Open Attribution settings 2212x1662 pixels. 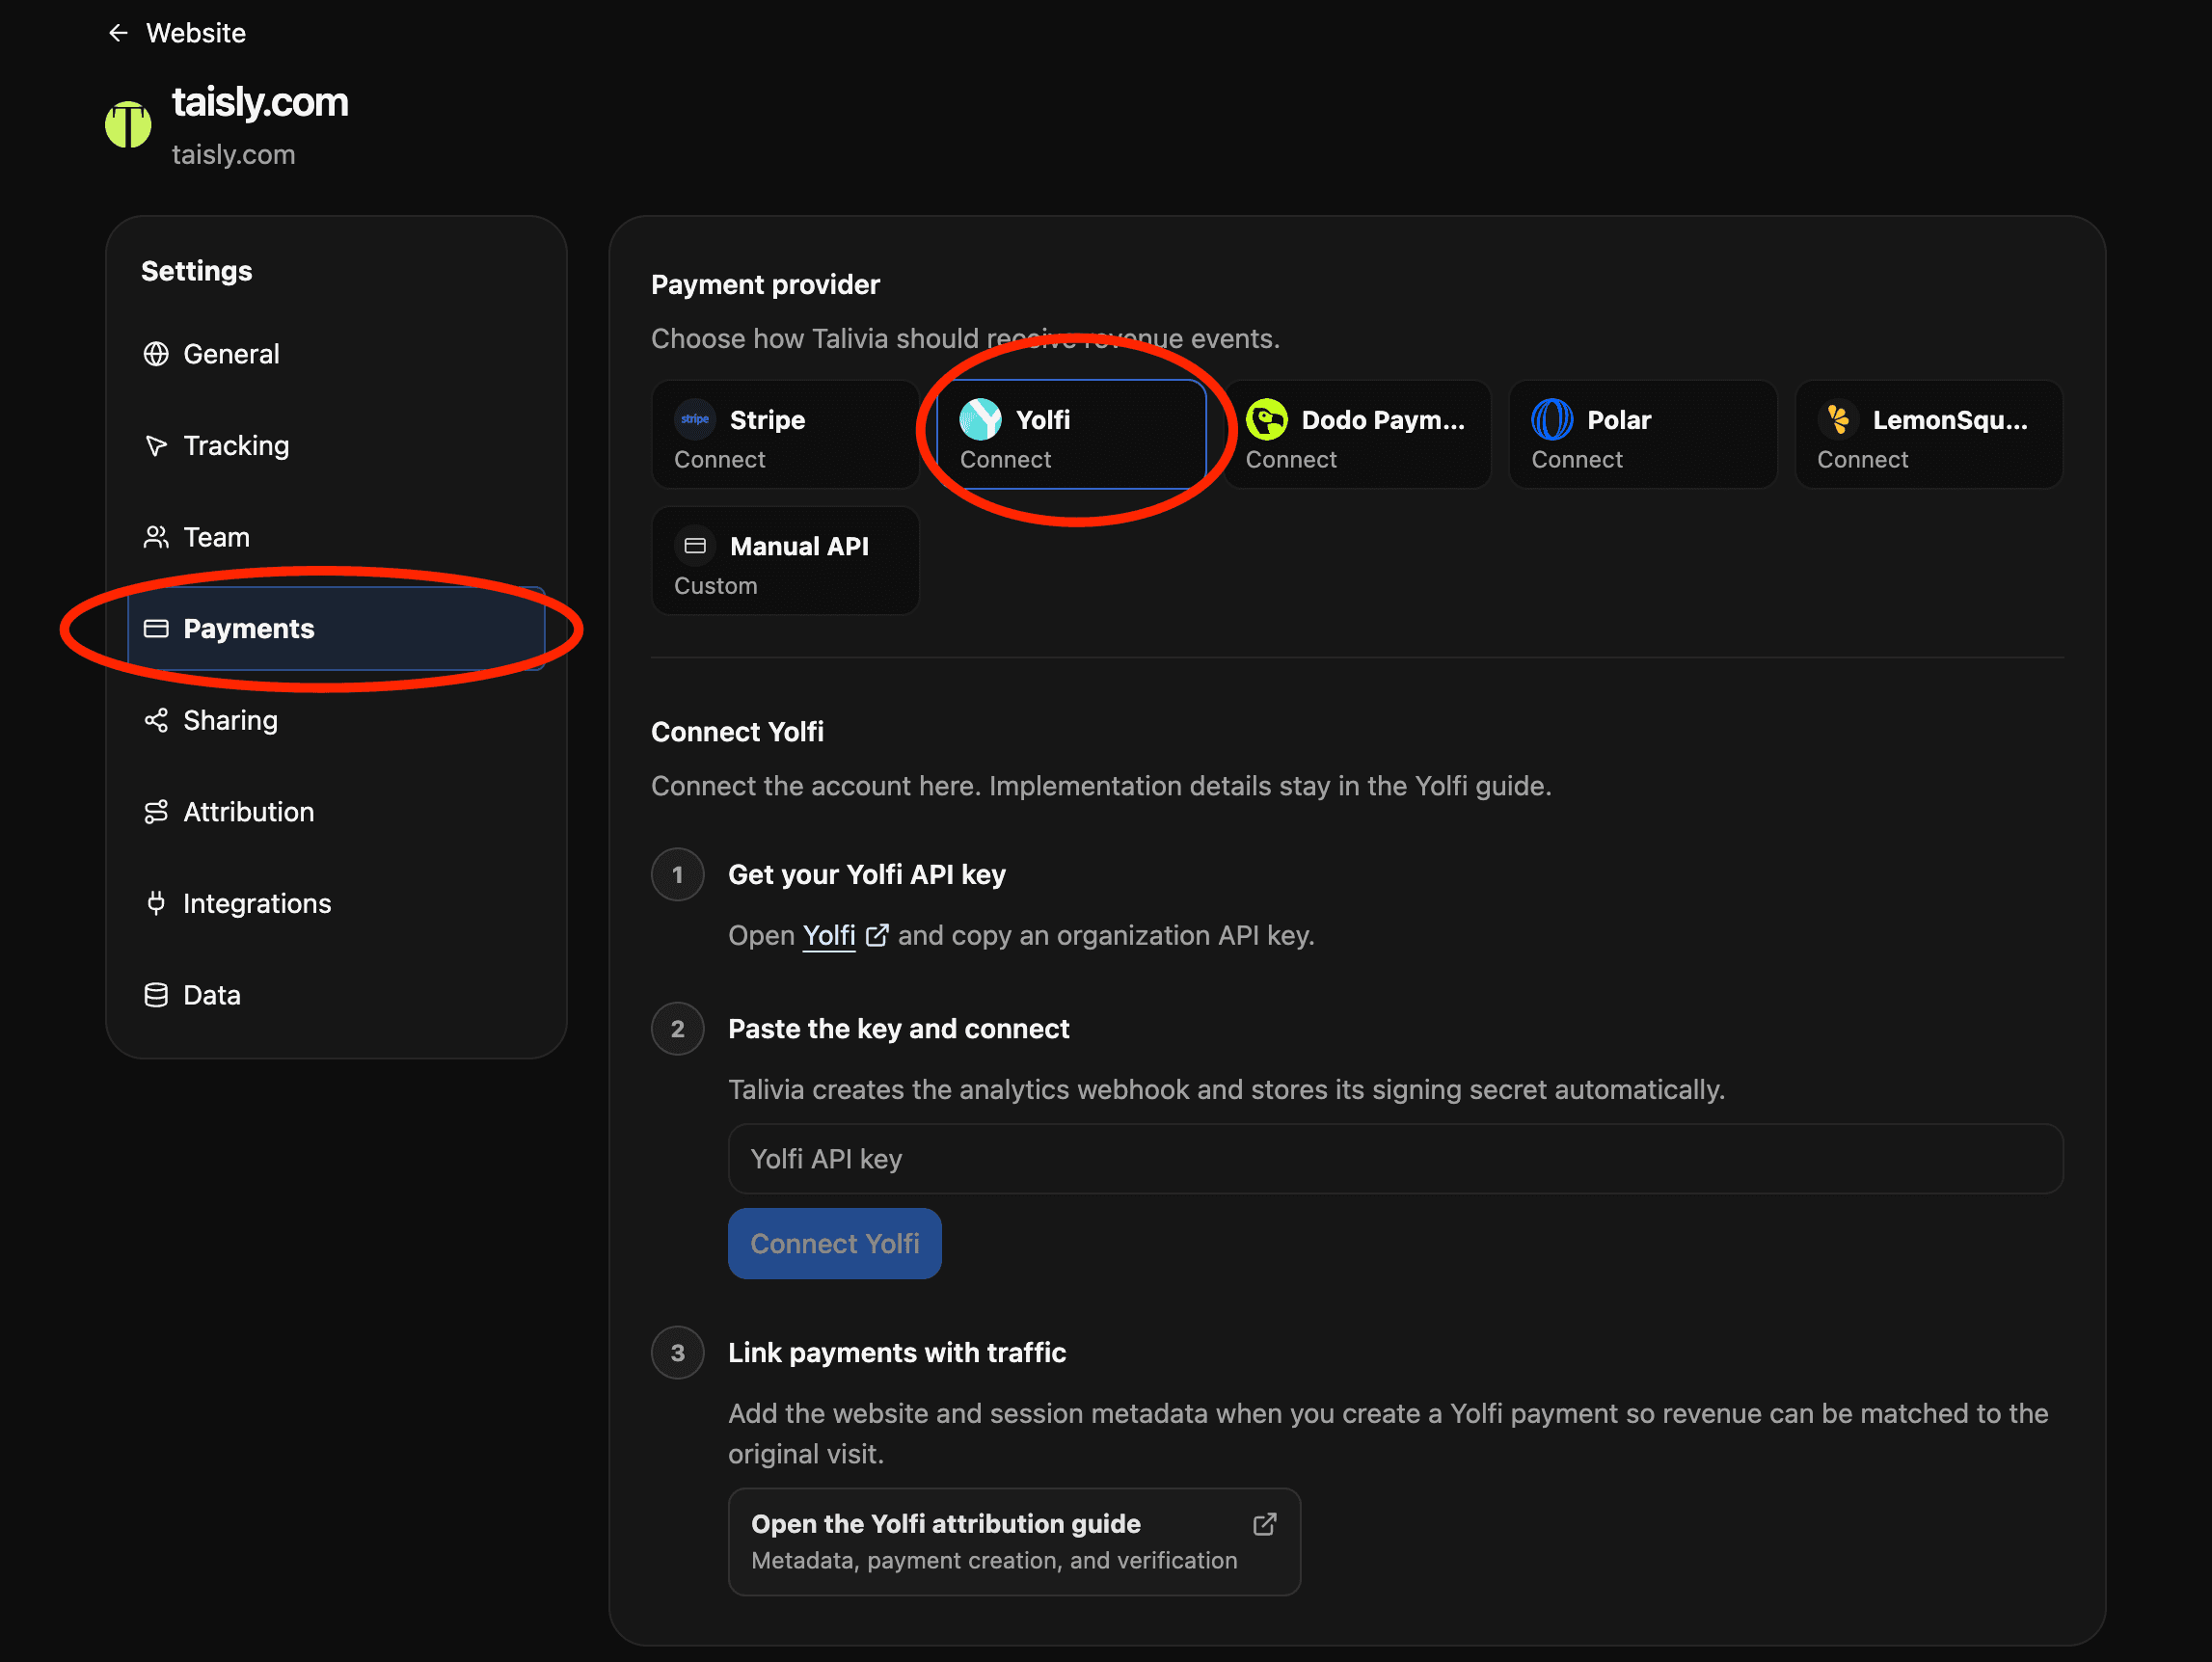coord(336,812)
